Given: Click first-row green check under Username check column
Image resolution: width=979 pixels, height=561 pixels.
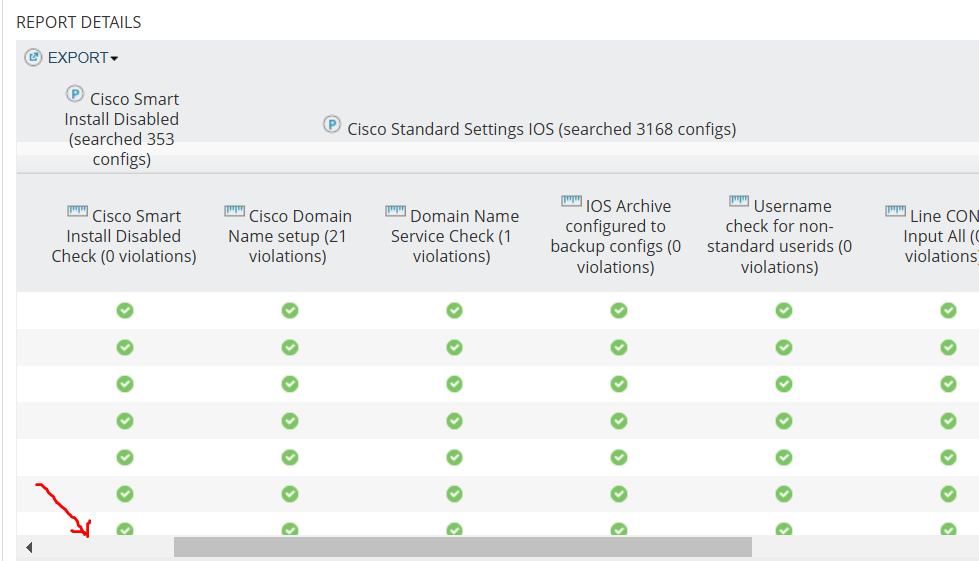Looking at the screenshot, I should pos(784,310).
